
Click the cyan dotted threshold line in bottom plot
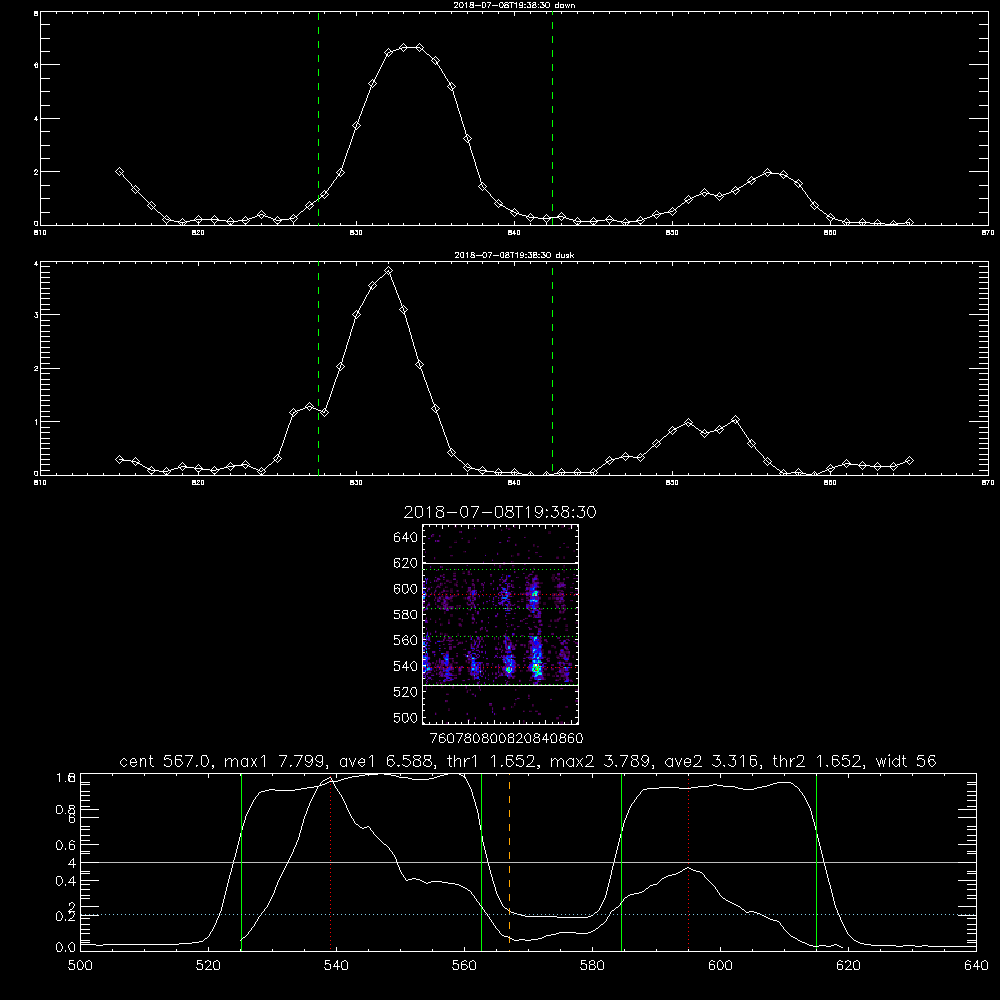pos(528,915)
